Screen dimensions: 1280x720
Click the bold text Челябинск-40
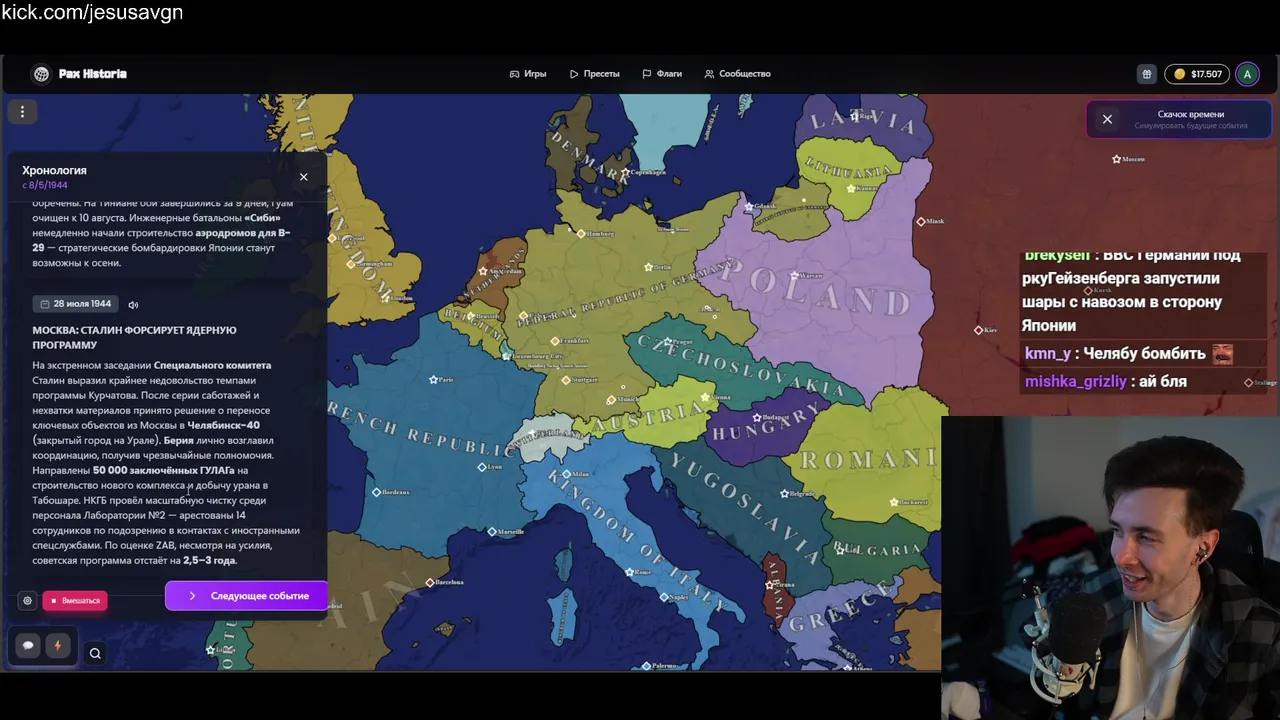coord(223,425)
